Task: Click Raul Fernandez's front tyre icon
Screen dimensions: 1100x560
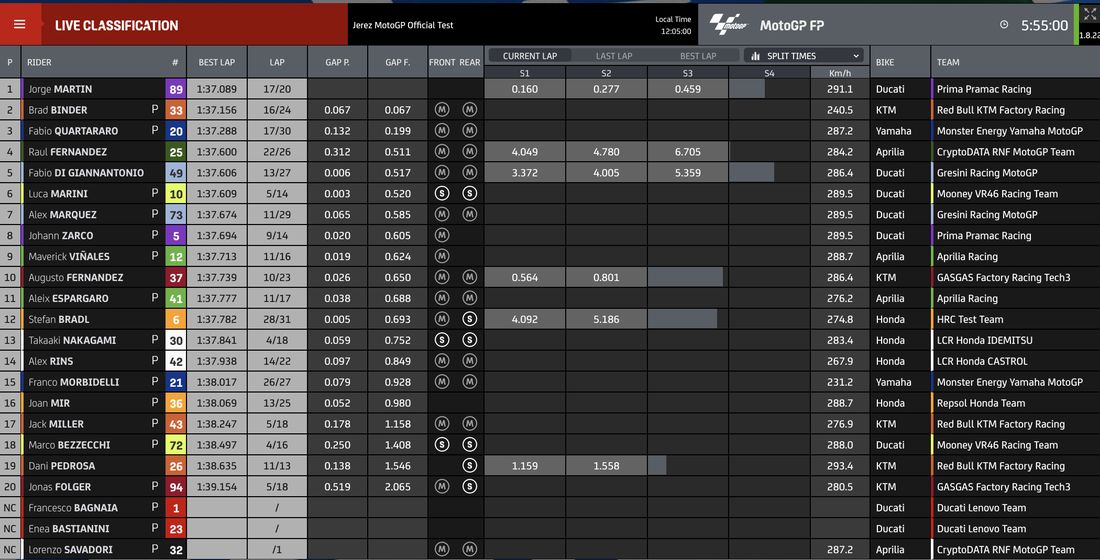Action: (x=442, y=152)
